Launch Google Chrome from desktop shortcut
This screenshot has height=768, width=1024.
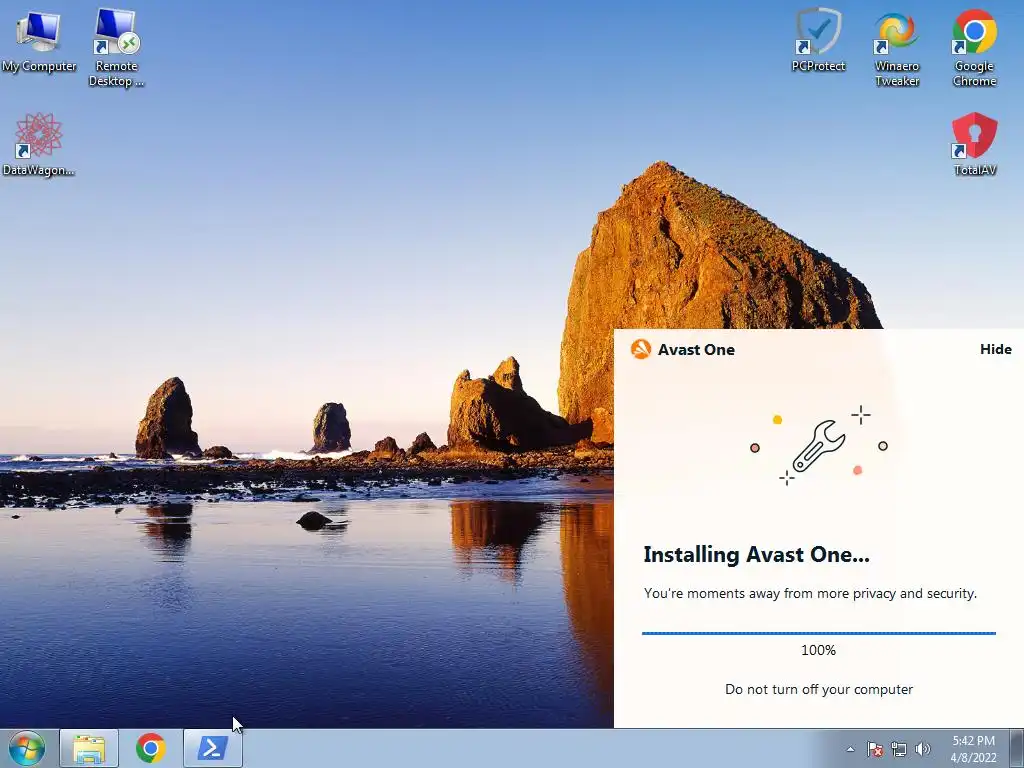point(974,47)
